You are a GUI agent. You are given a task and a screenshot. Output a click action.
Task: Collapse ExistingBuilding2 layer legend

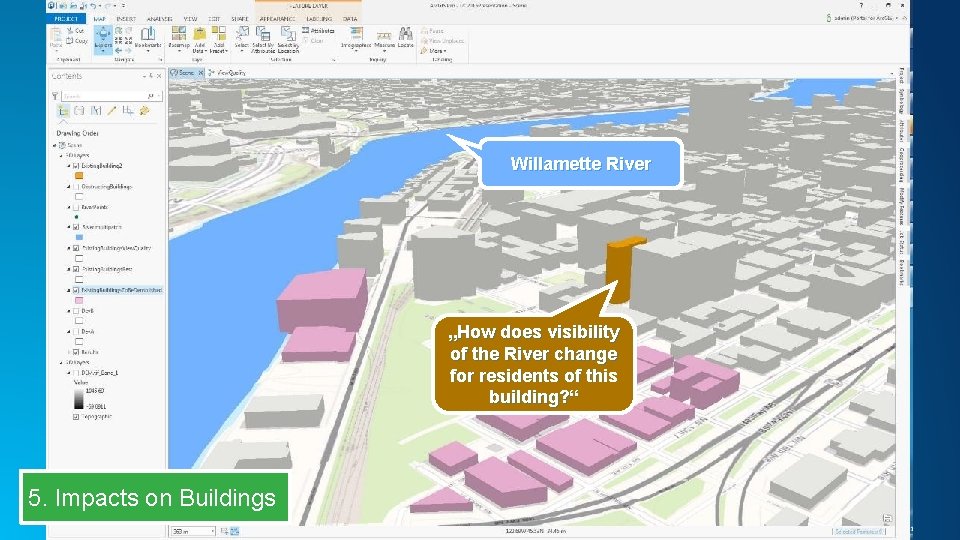pos(69,166)
